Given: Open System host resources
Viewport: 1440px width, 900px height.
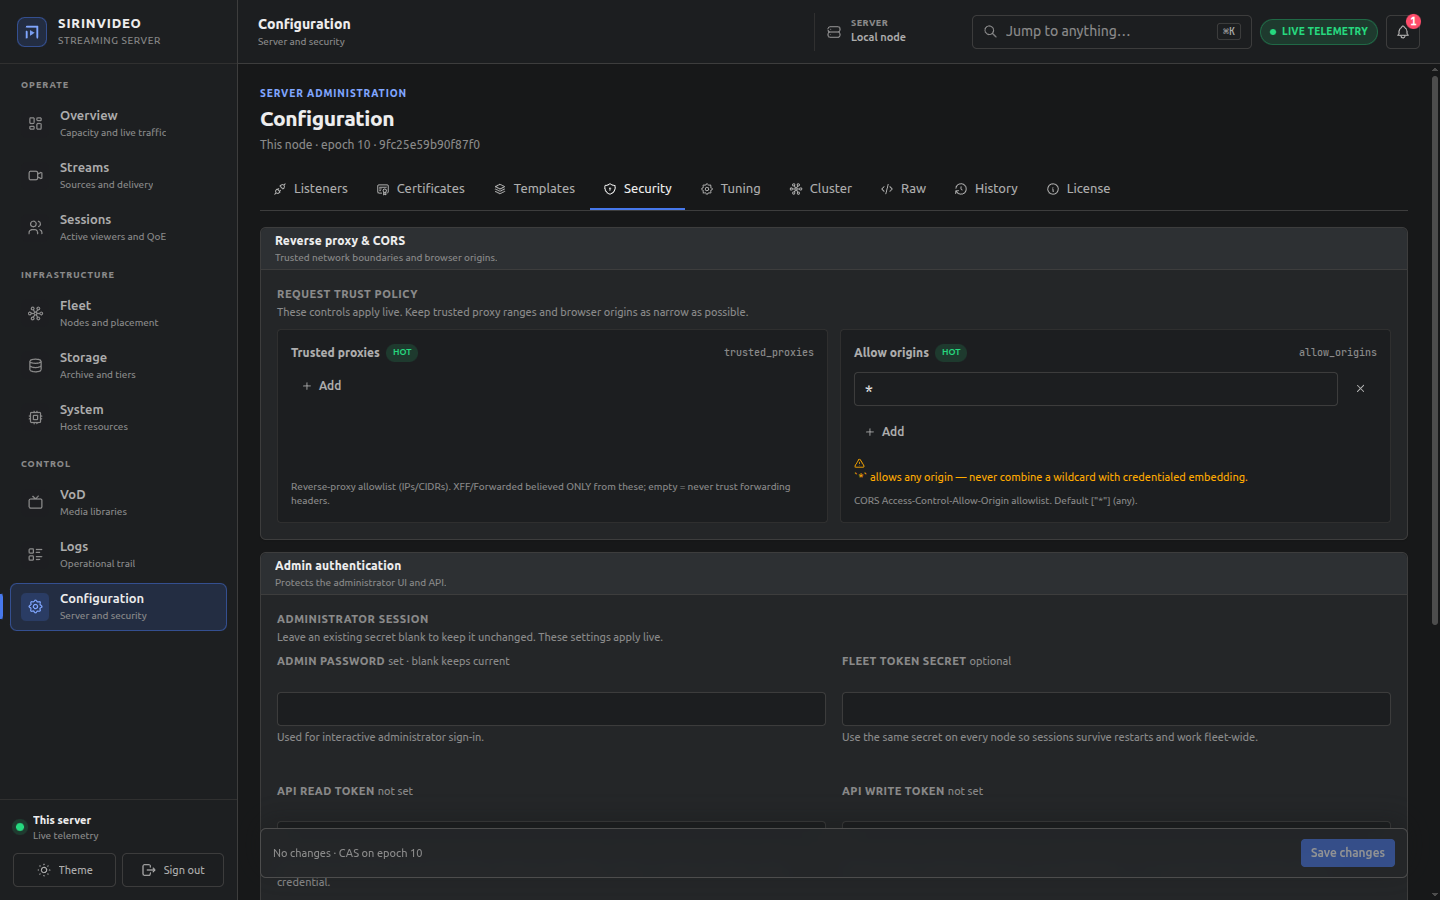Looking at the screenshot, I should (118, 418).
